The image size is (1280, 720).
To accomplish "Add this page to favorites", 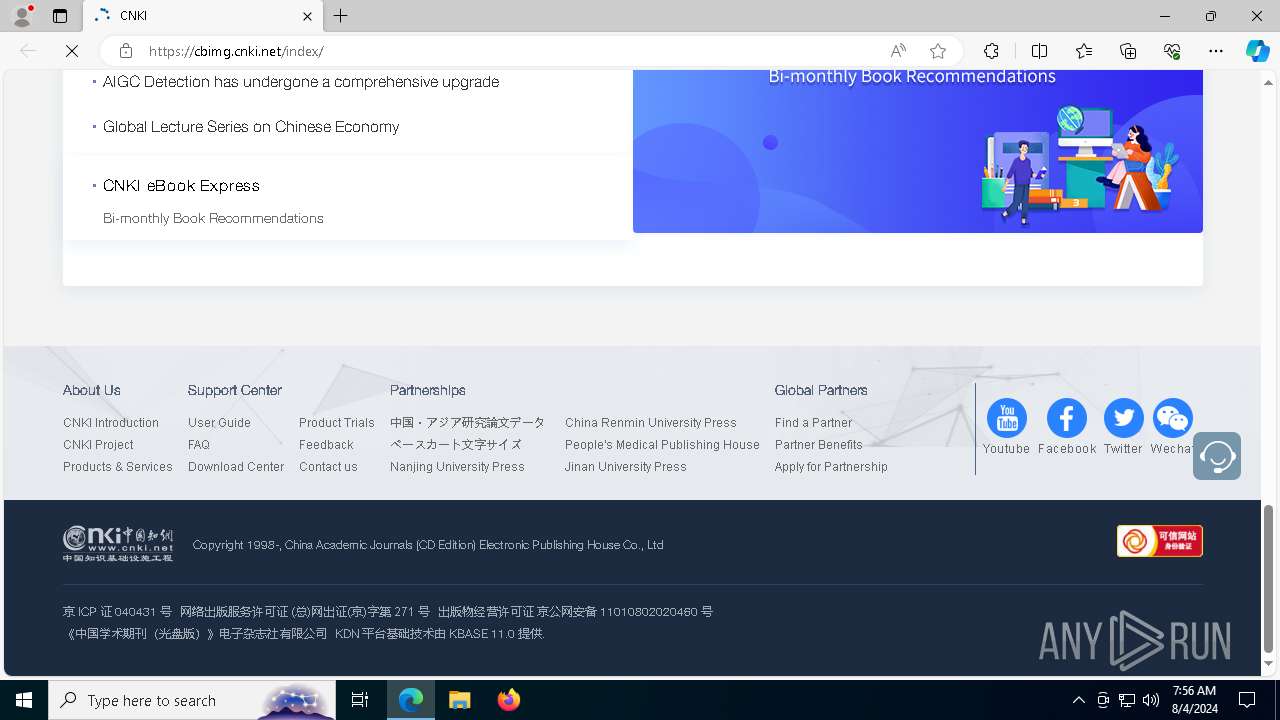I will click(938, 51).
